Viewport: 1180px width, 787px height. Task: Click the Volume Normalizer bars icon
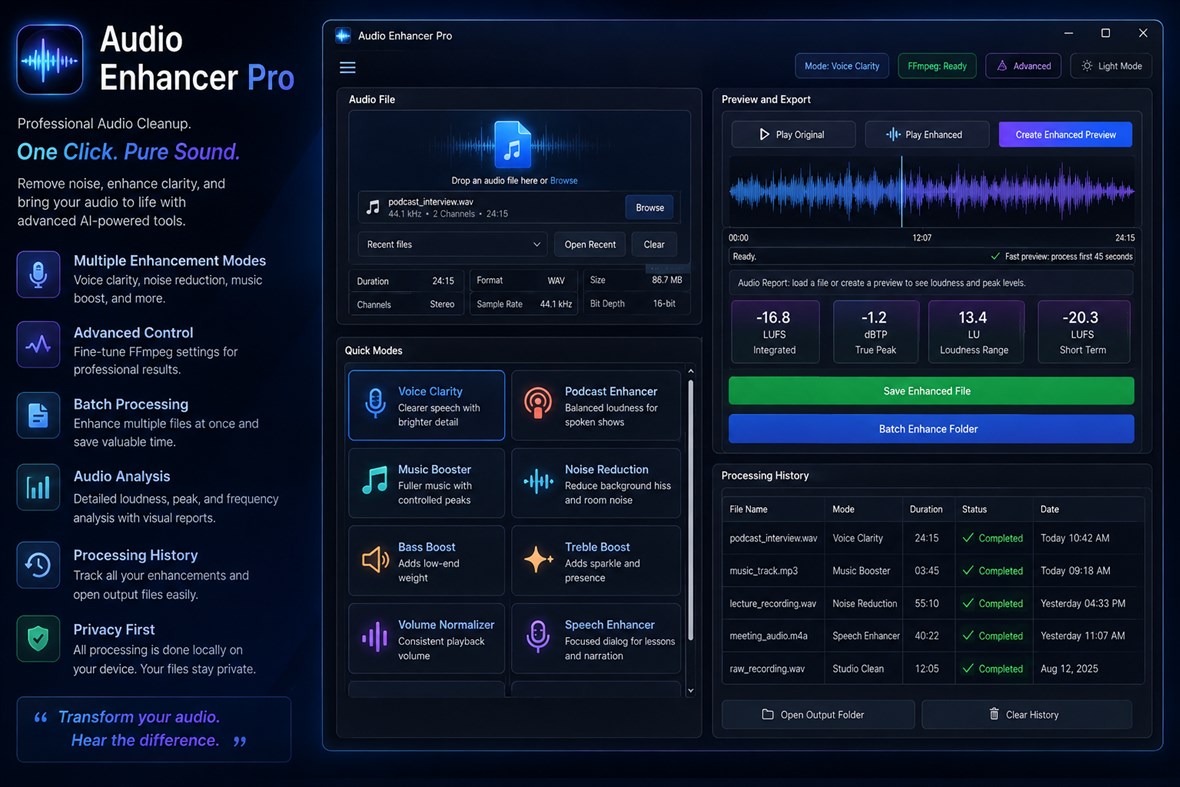(374, 637)
